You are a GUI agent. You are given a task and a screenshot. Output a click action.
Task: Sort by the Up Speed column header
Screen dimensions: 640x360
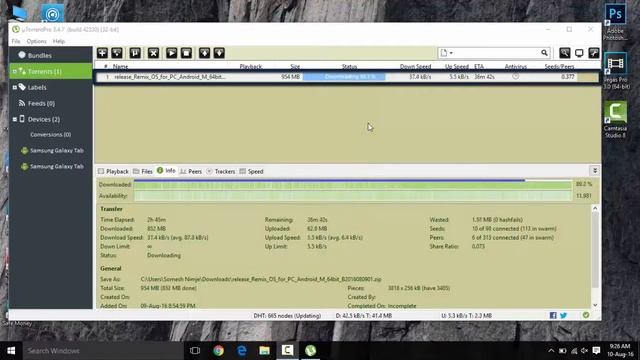(x=456, y=66)
